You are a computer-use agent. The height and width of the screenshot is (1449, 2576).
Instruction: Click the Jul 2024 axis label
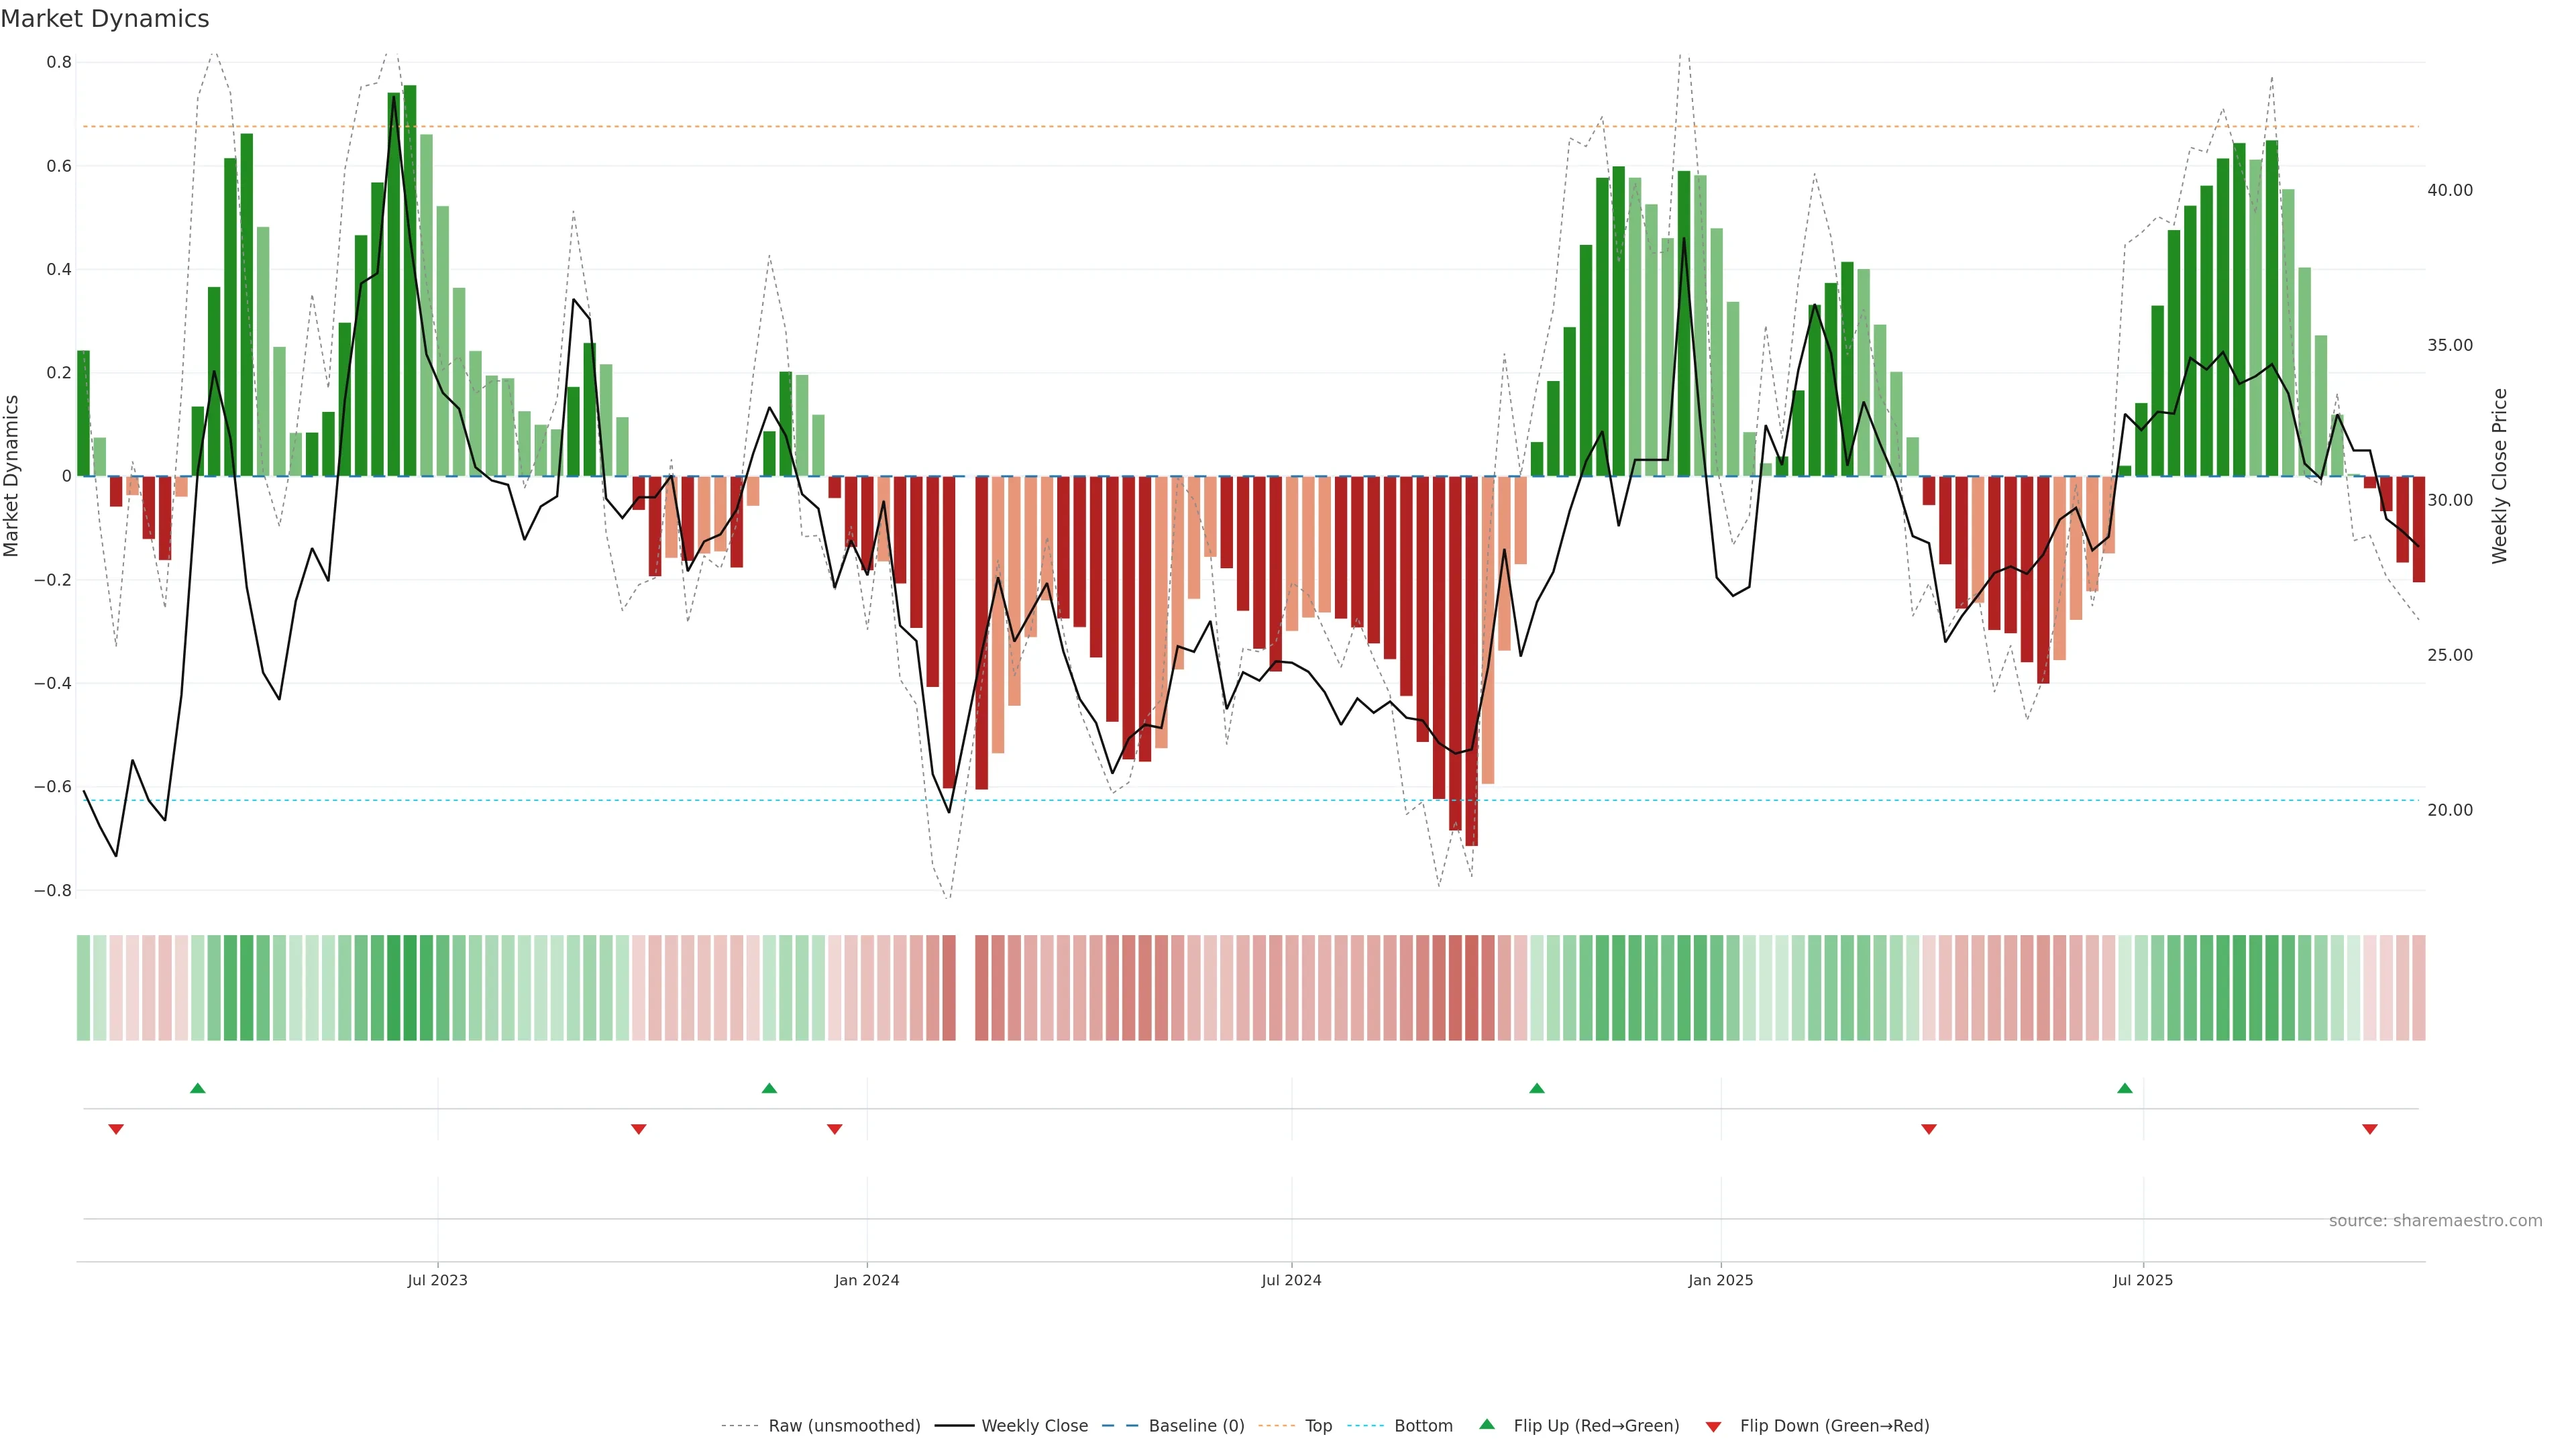point(1291,1280)
